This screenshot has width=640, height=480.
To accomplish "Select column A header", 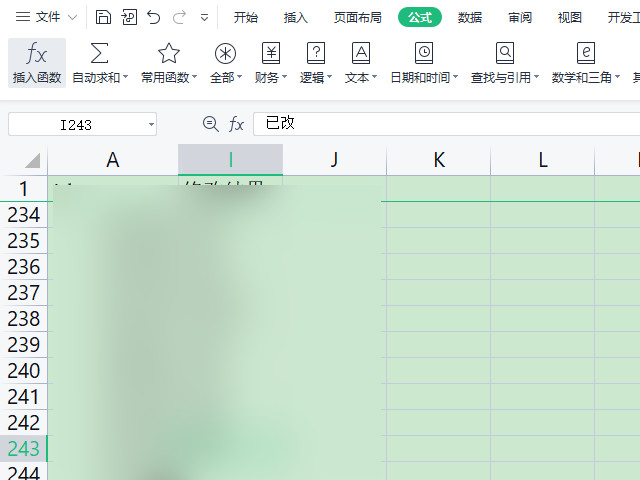I will tap(113, 160).
